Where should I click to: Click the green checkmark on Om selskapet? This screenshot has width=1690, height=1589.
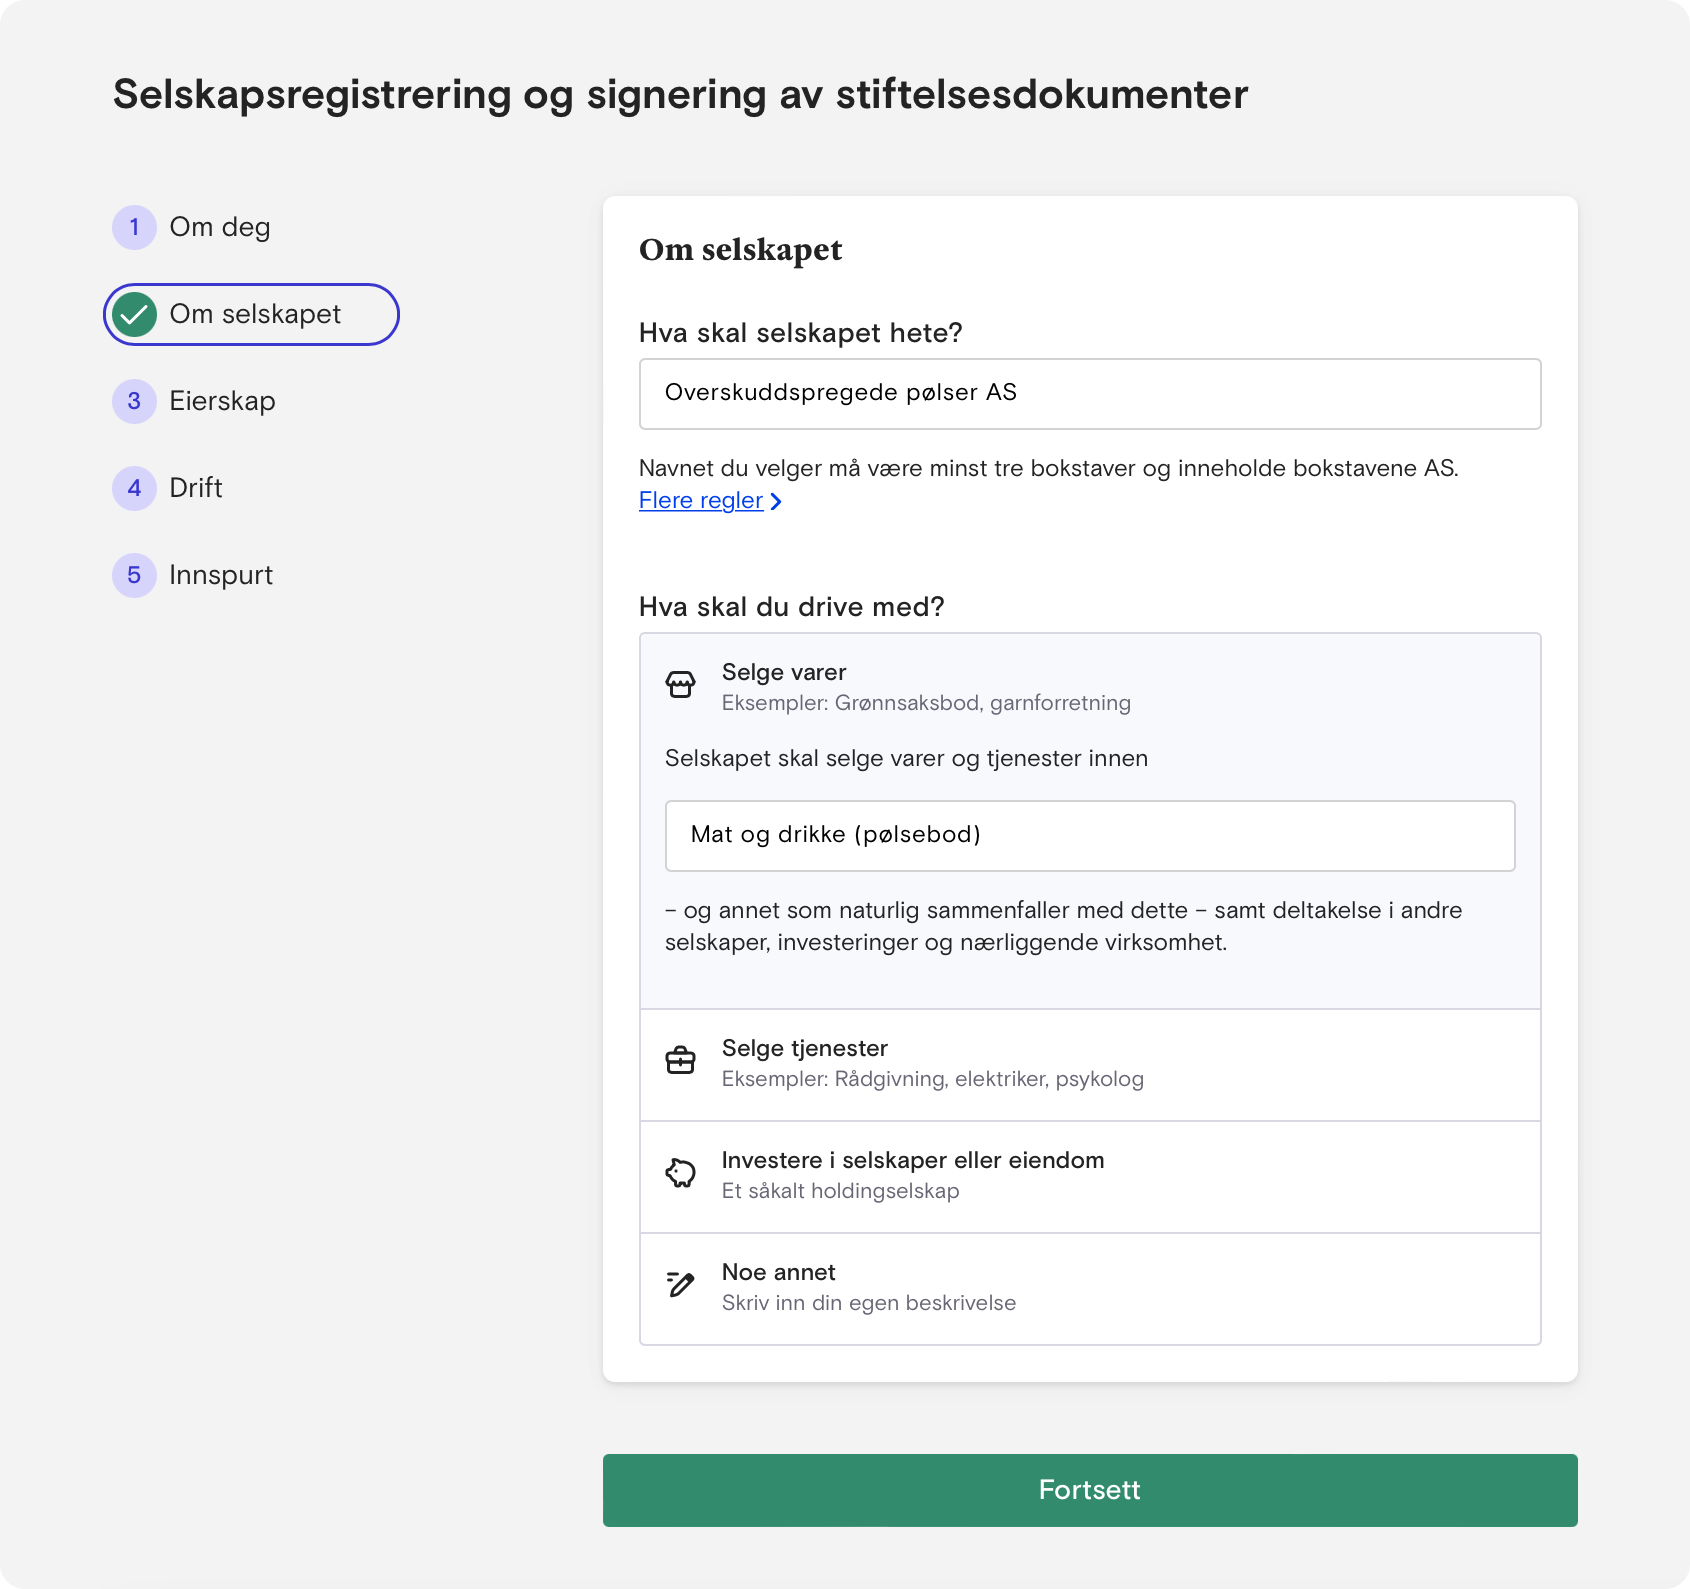[x=134, y=314]
